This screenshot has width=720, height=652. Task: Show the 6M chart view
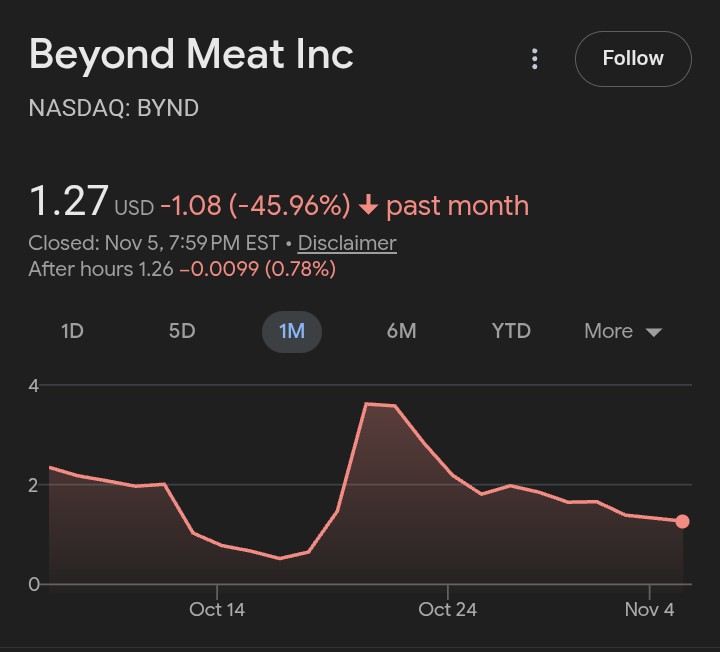(x=401, y=331)
